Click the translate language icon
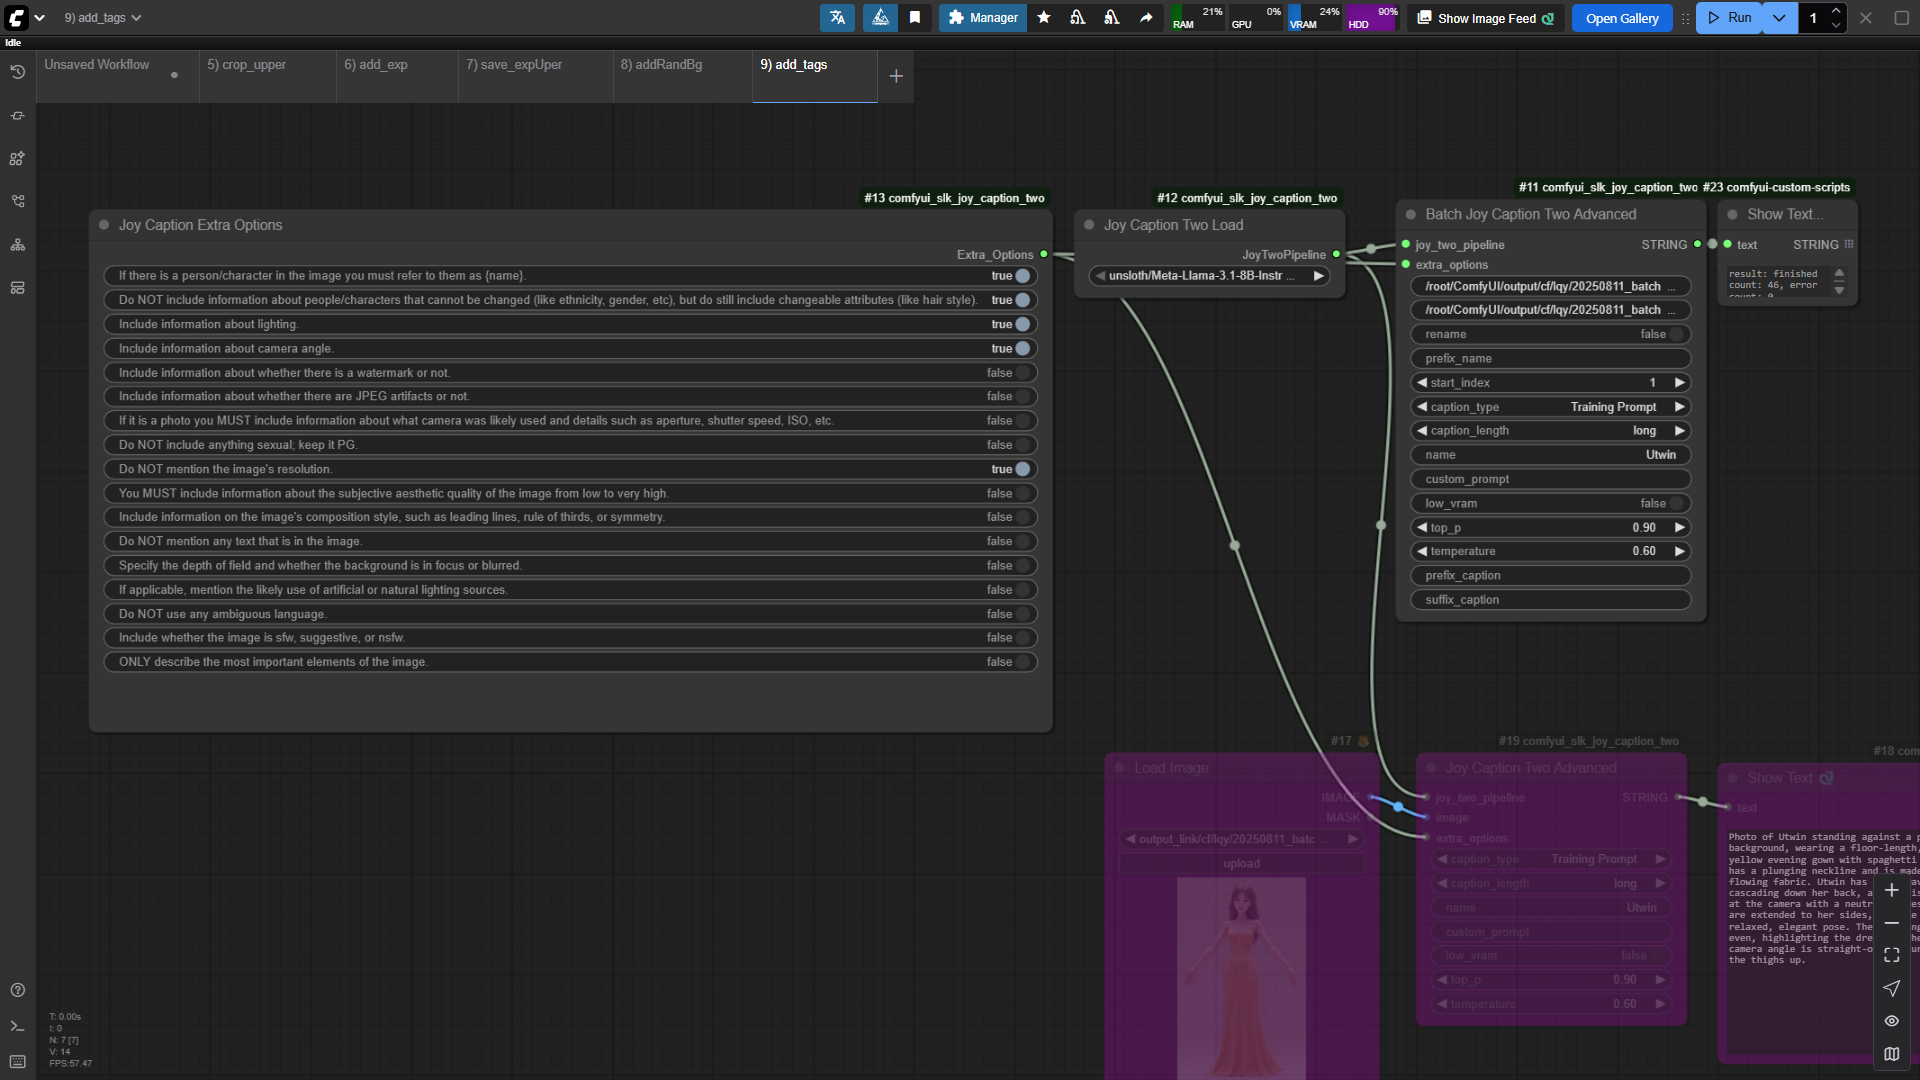 [x=837, y=17]
